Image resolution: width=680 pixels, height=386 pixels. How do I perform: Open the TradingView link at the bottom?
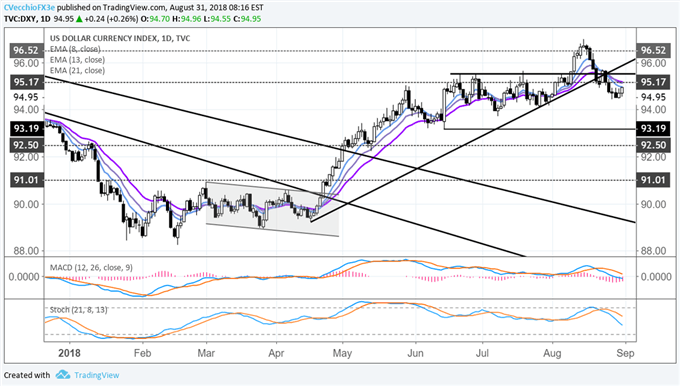(96, 375)
